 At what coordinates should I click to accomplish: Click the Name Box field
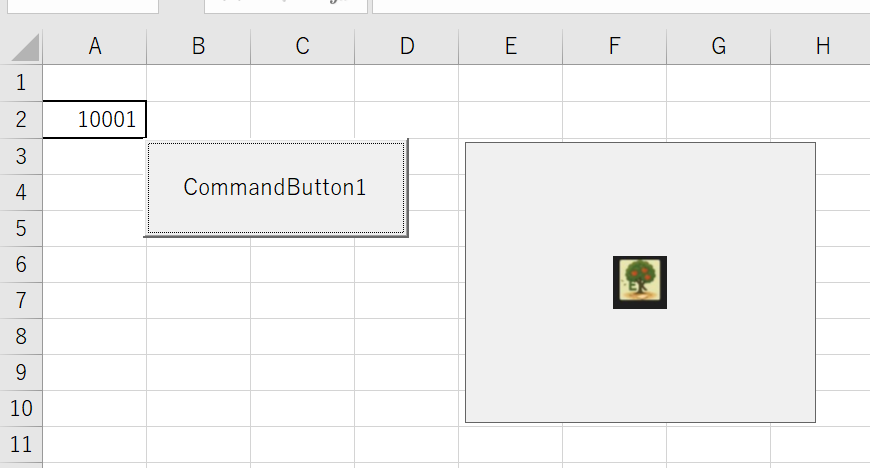click(80, 5)
